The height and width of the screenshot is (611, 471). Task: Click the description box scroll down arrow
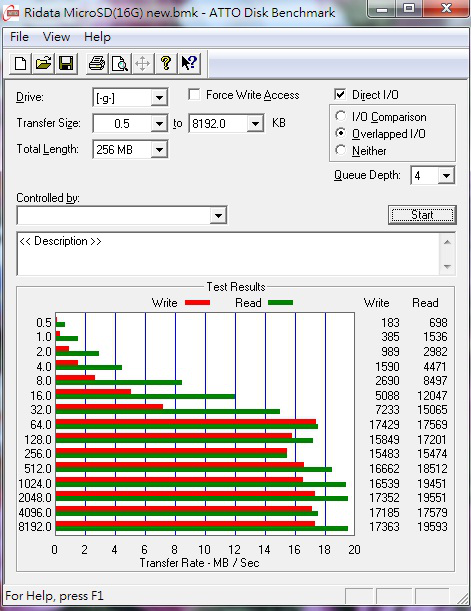tap(447, 267)
